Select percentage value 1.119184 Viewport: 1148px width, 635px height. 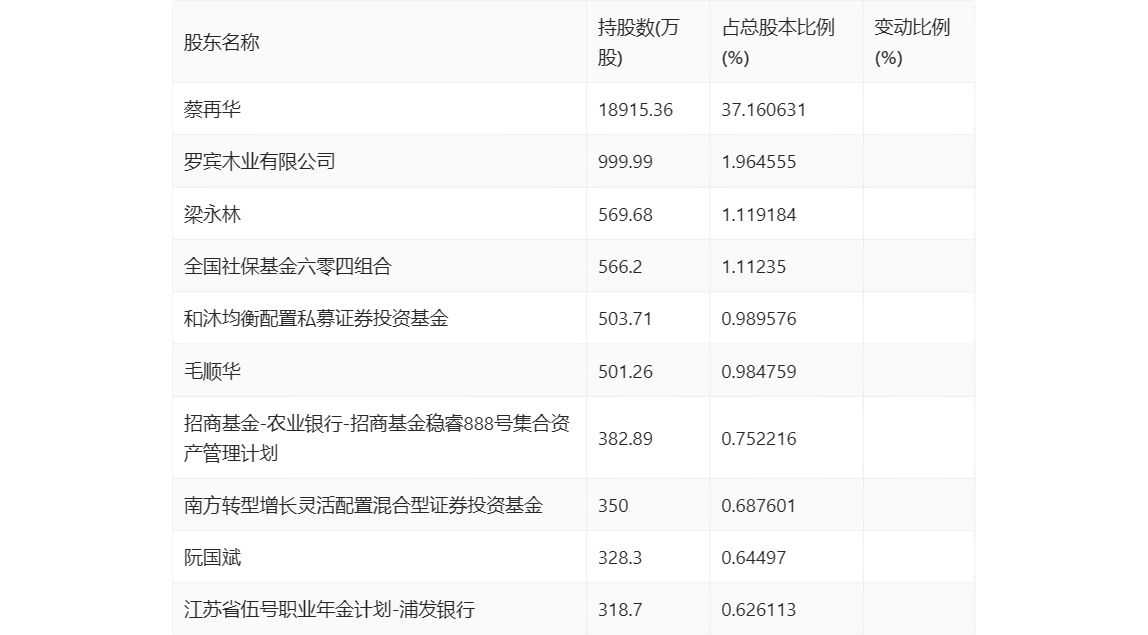point(758,215)
